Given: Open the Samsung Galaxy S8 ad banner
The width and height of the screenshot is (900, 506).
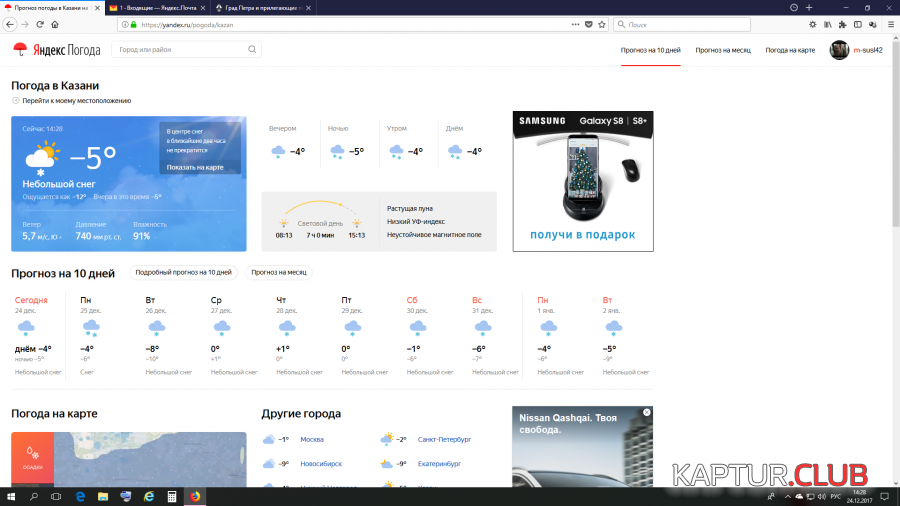Looking at the screenshot, I should coord(583,181).
